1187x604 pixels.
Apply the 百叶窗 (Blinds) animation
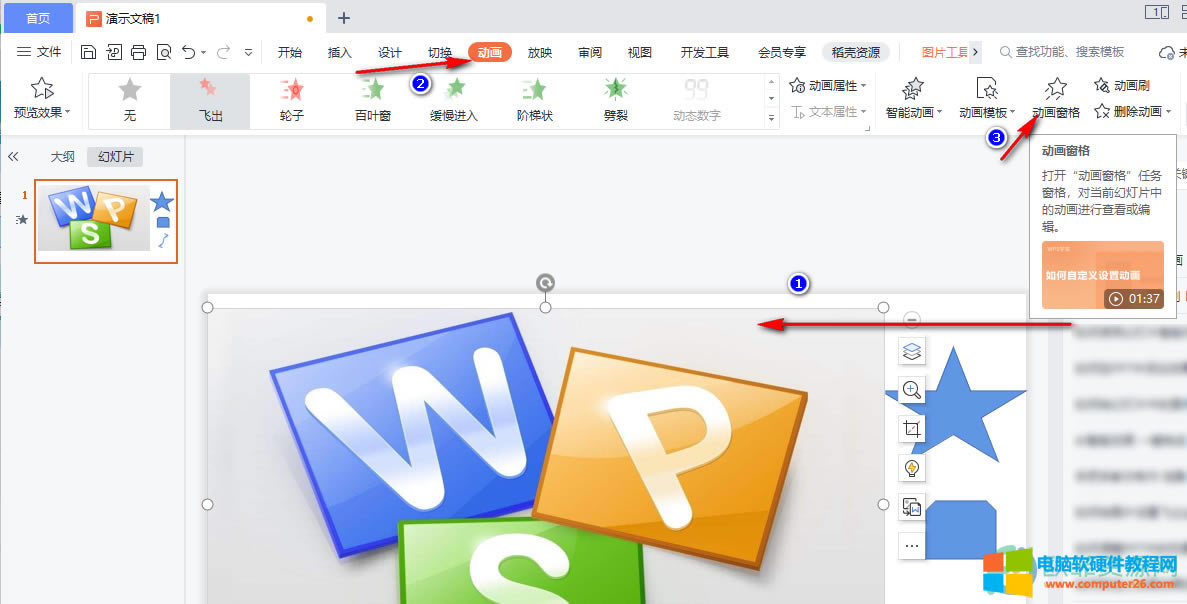tap(373, 100)
